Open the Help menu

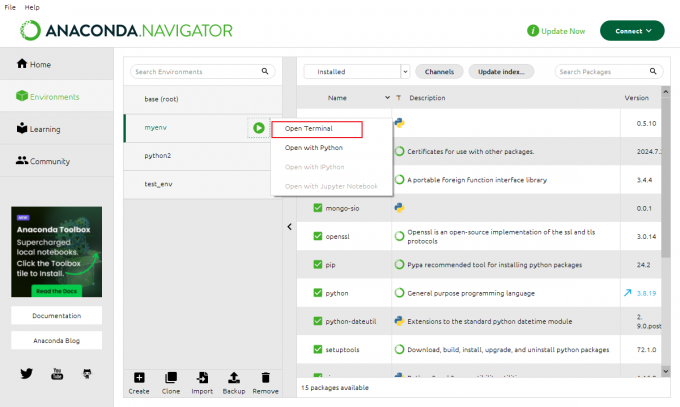pyautogui.click(x=32, y=7)
